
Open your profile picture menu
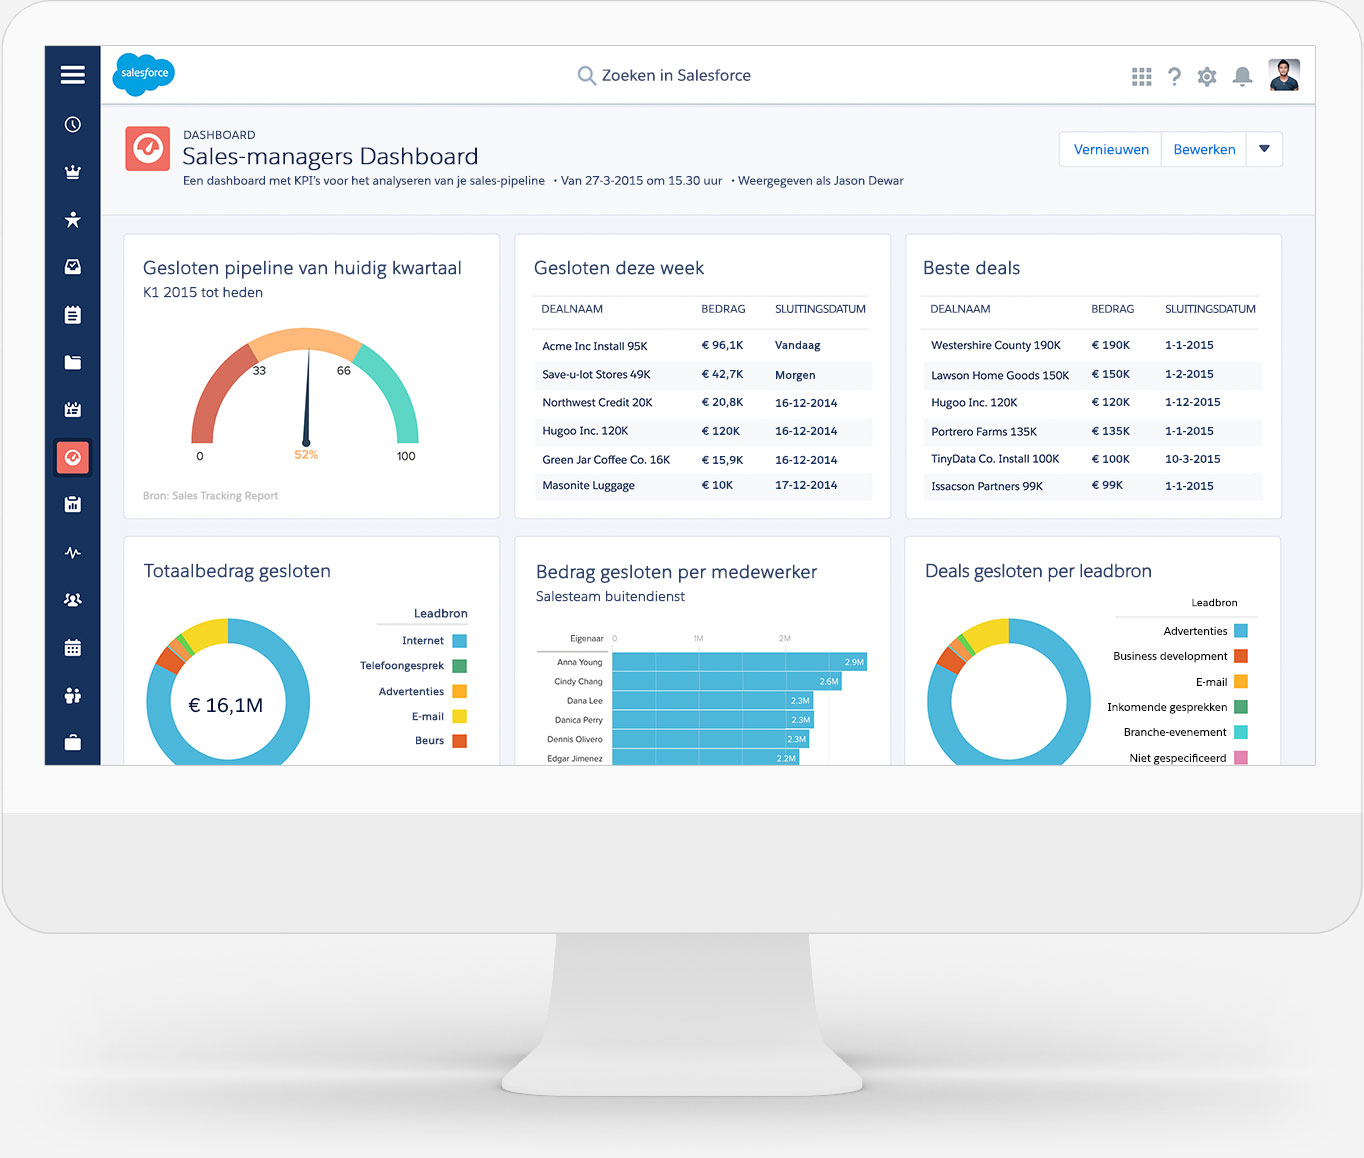point(1284,75)
